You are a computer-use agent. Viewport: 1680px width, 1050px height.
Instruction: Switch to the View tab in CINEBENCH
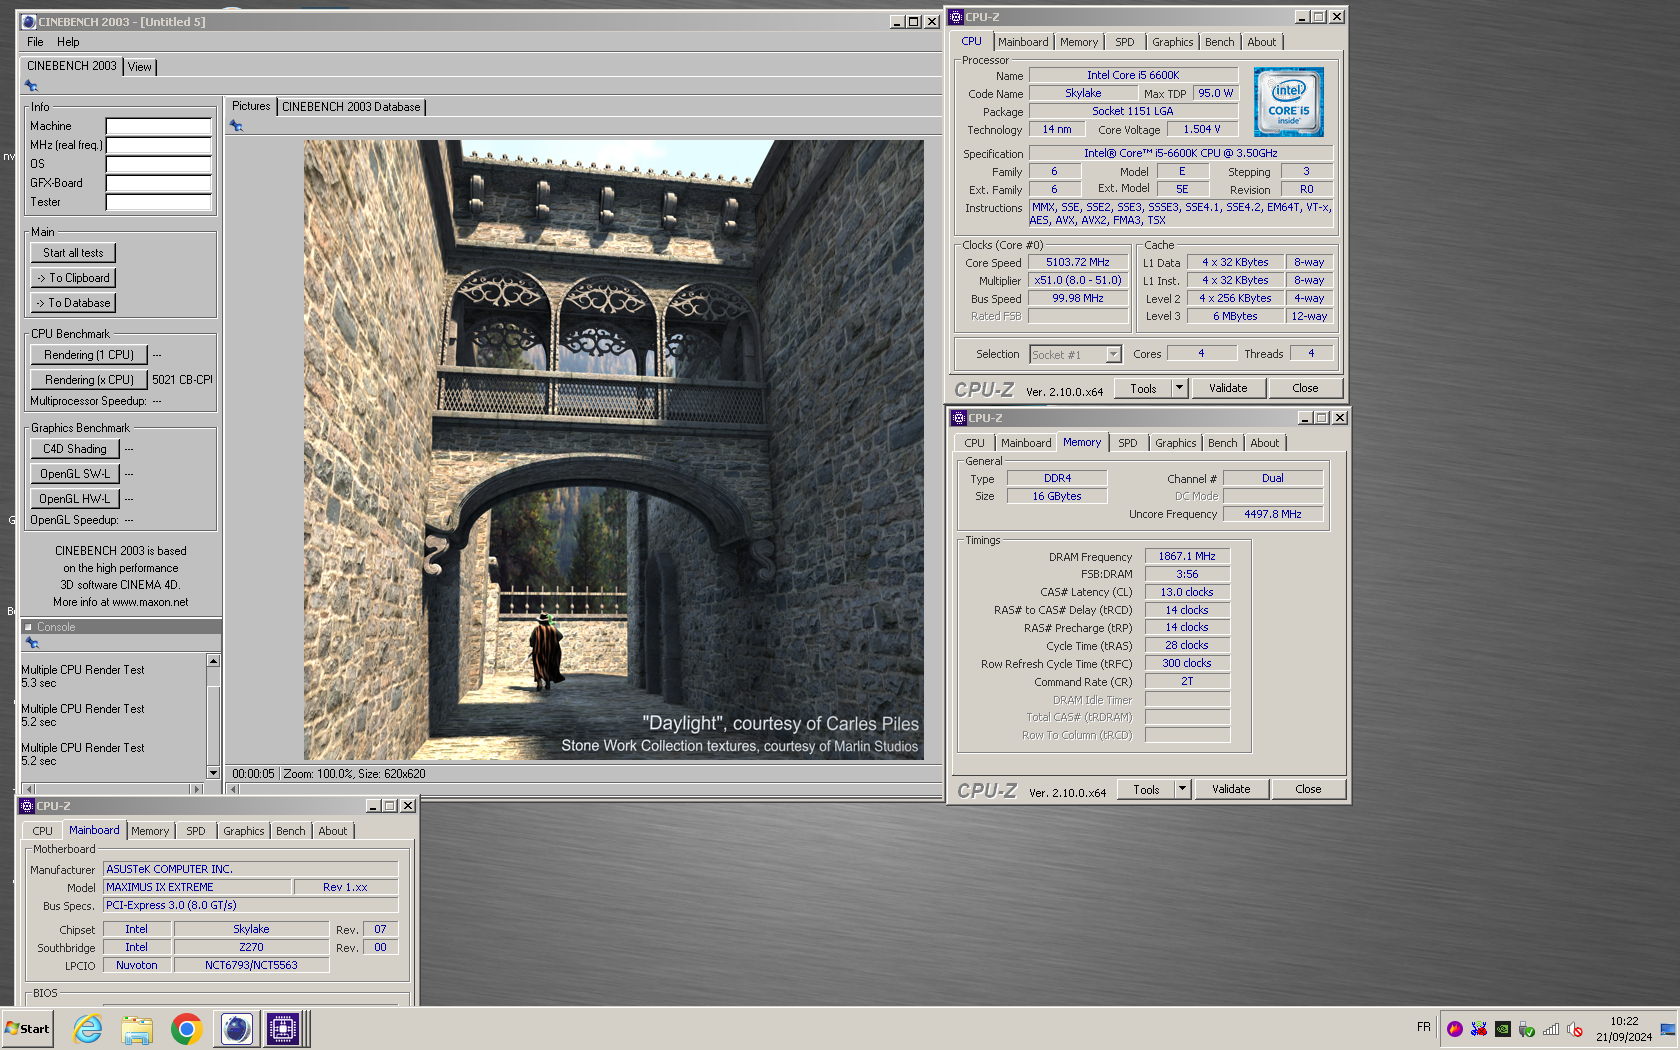[140, 67]
